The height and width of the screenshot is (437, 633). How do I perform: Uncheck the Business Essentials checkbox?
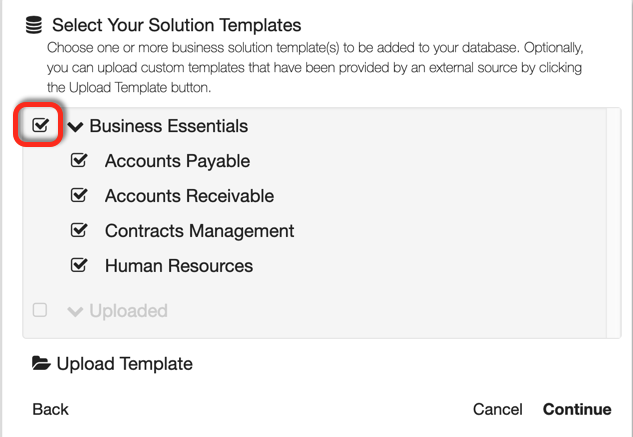click(x=40, y=126)
